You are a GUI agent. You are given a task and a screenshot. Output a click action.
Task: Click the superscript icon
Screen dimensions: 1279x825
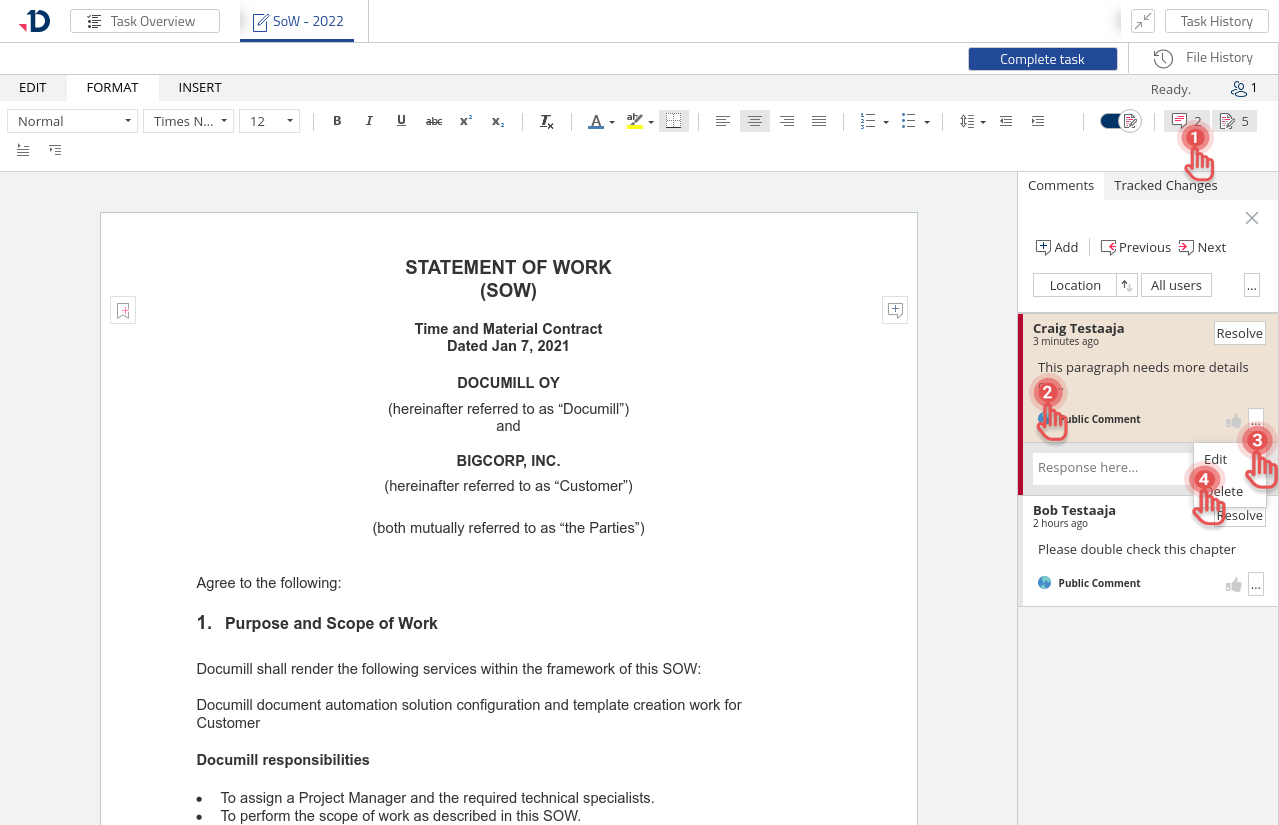tap(465, 121)
